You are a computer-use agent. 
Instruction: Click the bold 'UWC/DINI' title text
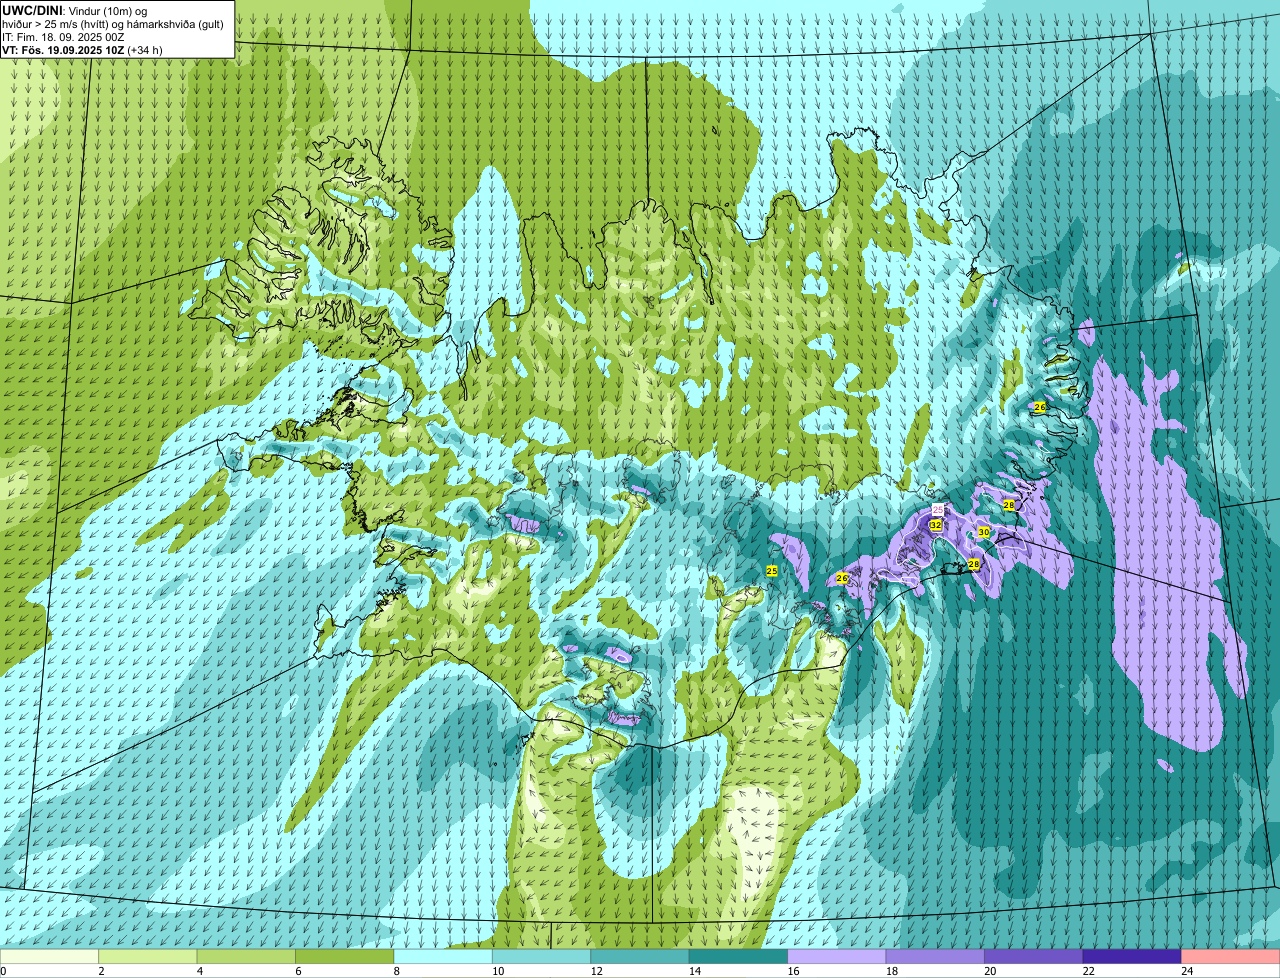pyautogui.click(x=34, y=10)
